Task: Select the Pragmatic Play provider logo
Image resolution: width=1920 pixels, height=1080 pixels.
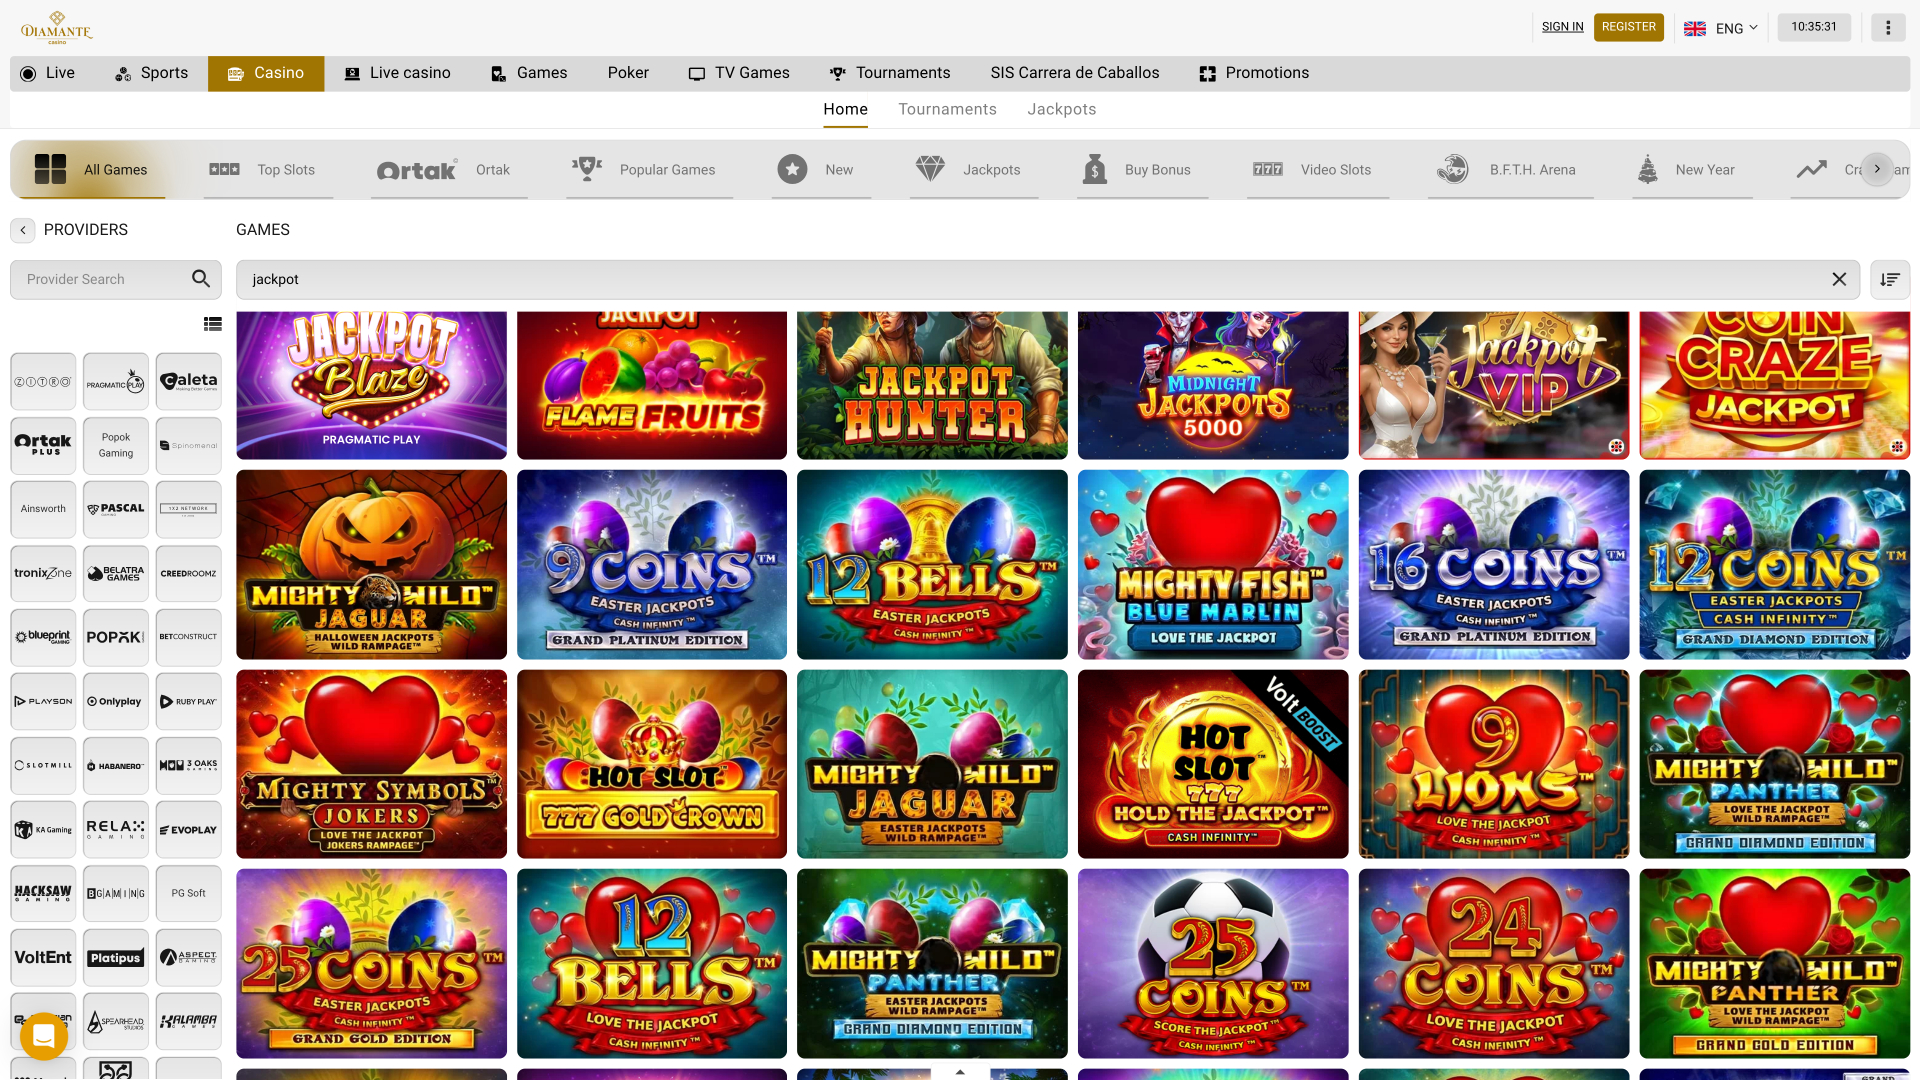Action: [116, 382]
